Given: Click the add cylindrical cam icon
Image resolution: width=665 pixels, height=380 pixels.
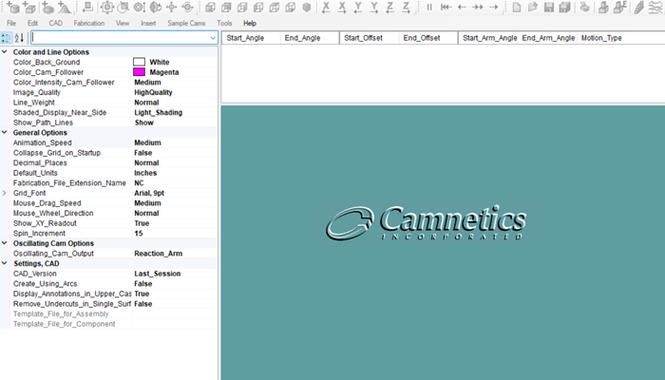Looking at the screenshot, I should coord(13,7).
